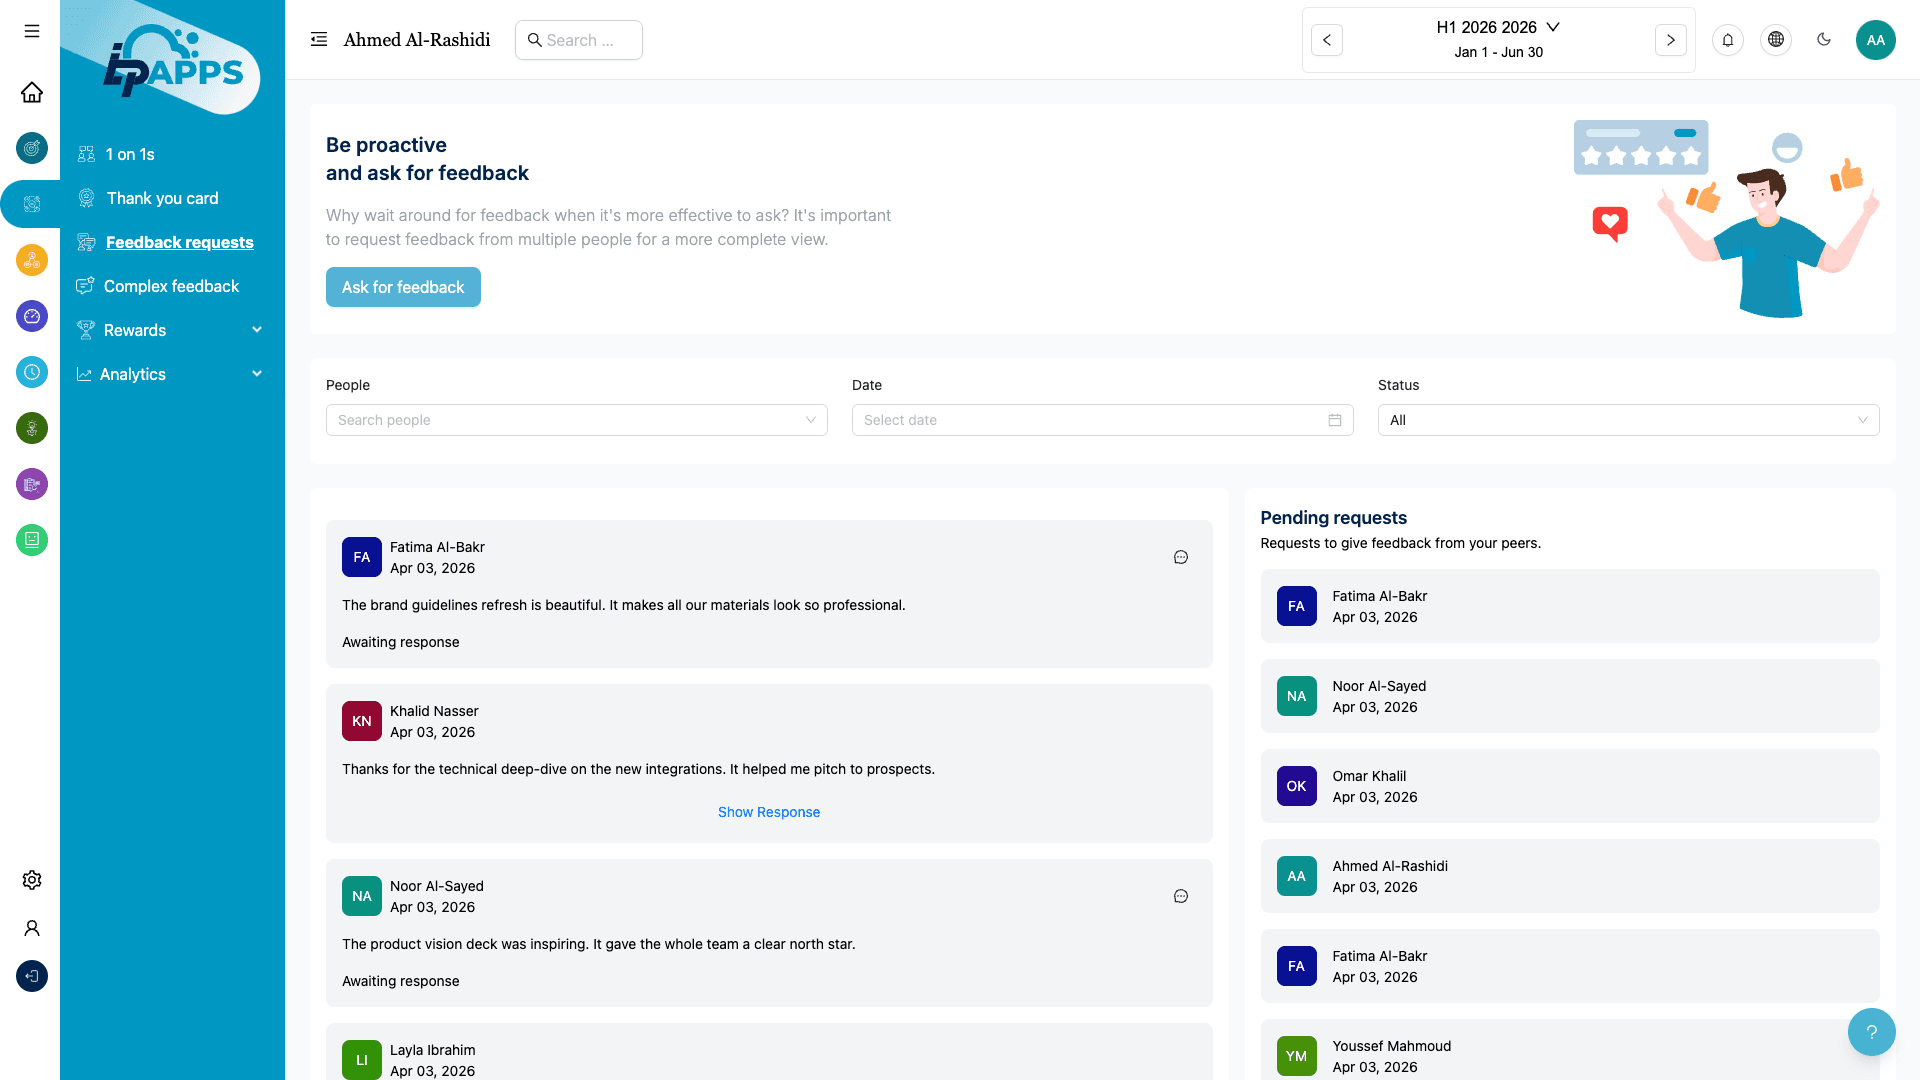The width and height of the screenshot is (1920, 1080).
Task: Open the violet module icon
Action: tap(32, 484)
